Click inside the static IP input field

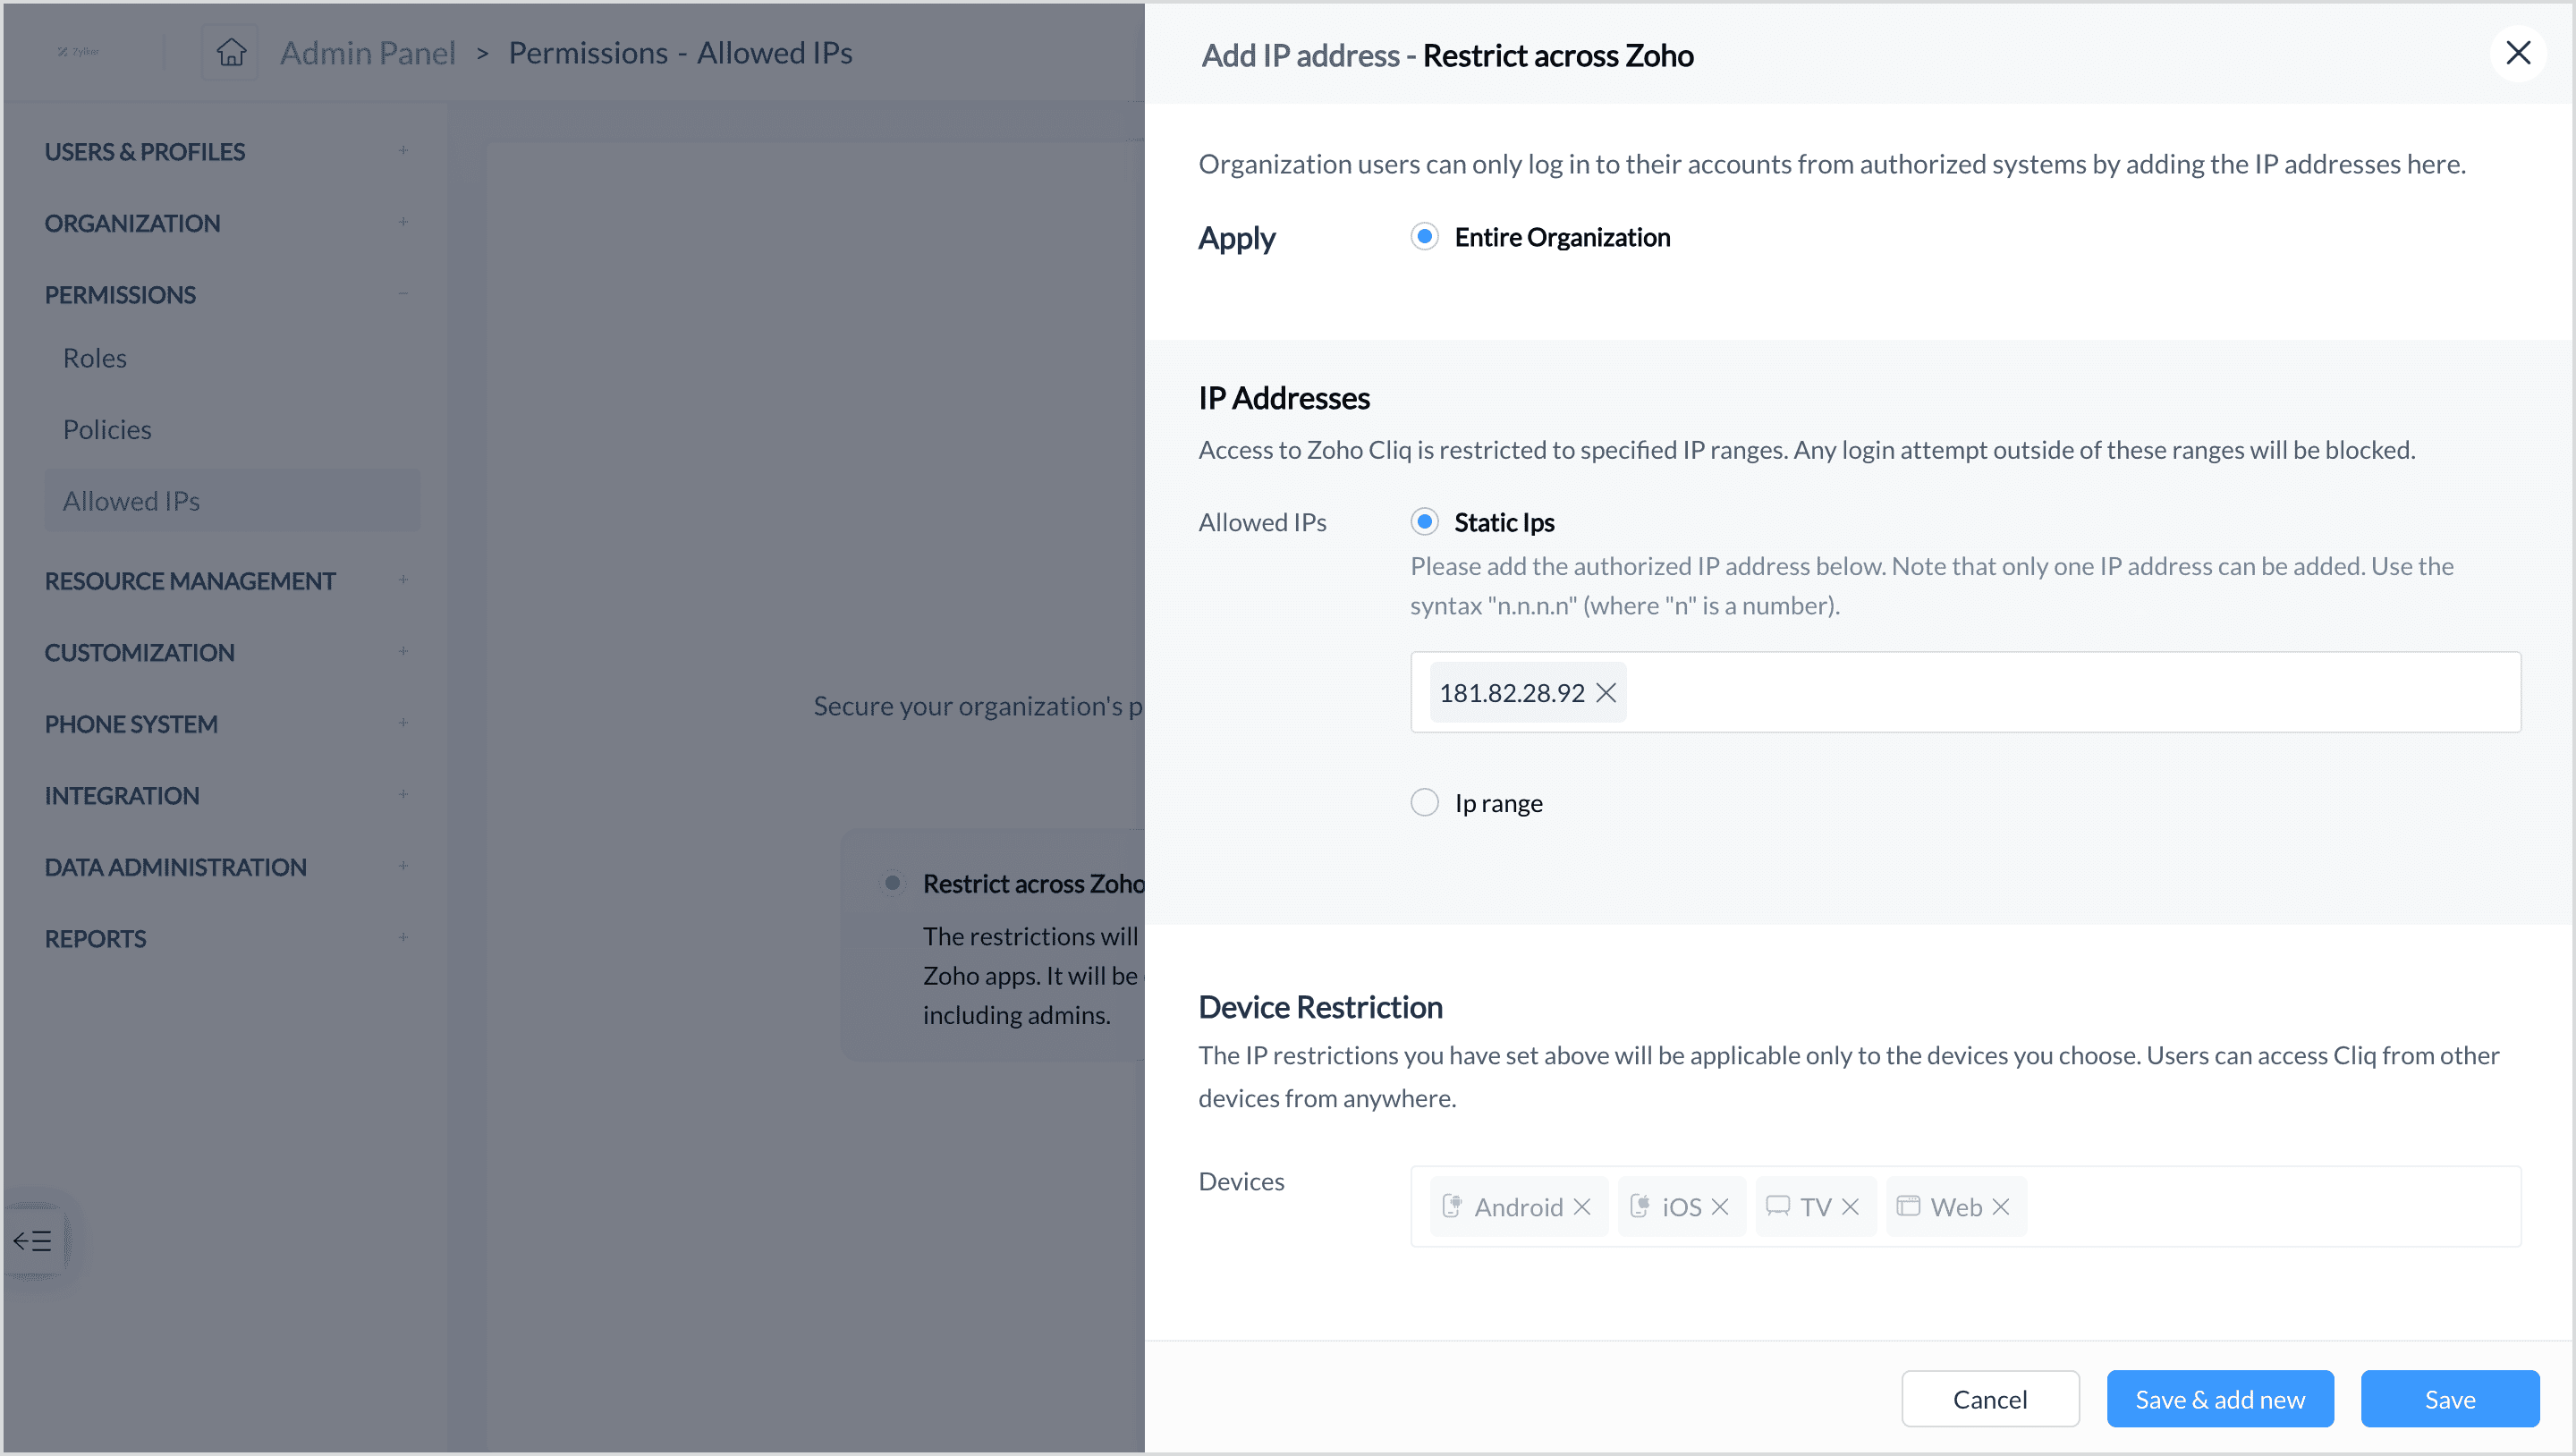(2070, 693)
